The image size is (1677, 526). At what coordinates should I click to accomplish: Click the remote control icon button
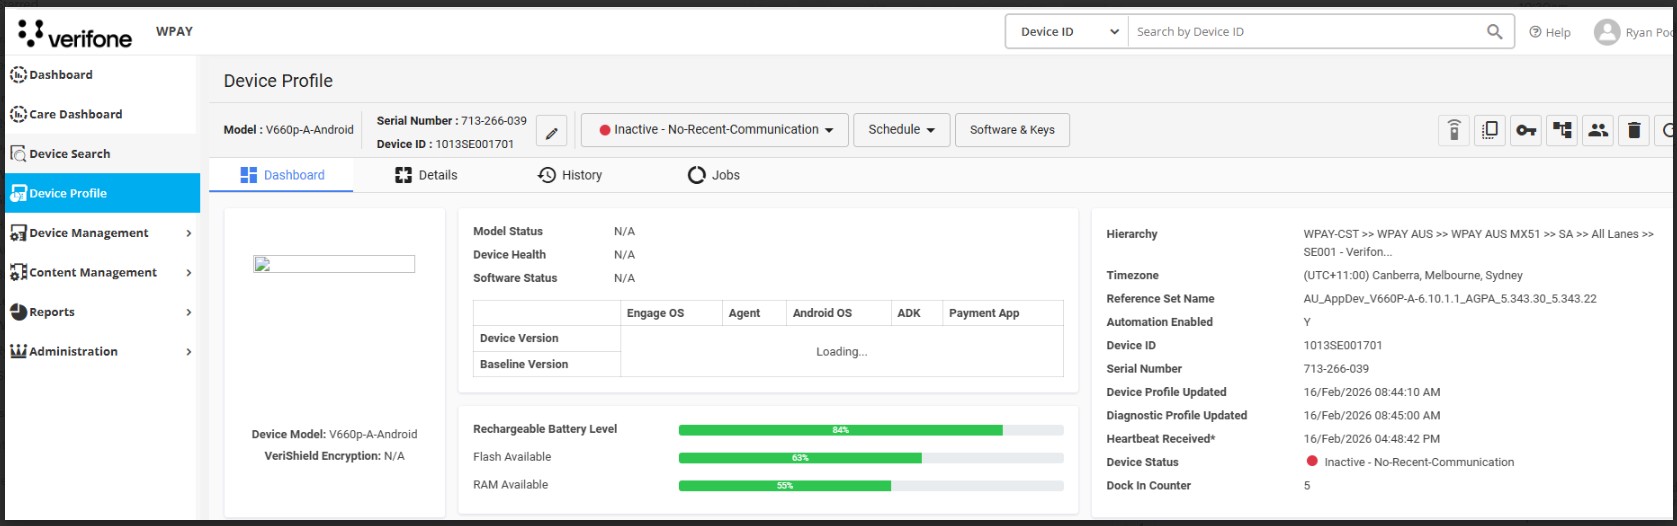coord(1454,130)
